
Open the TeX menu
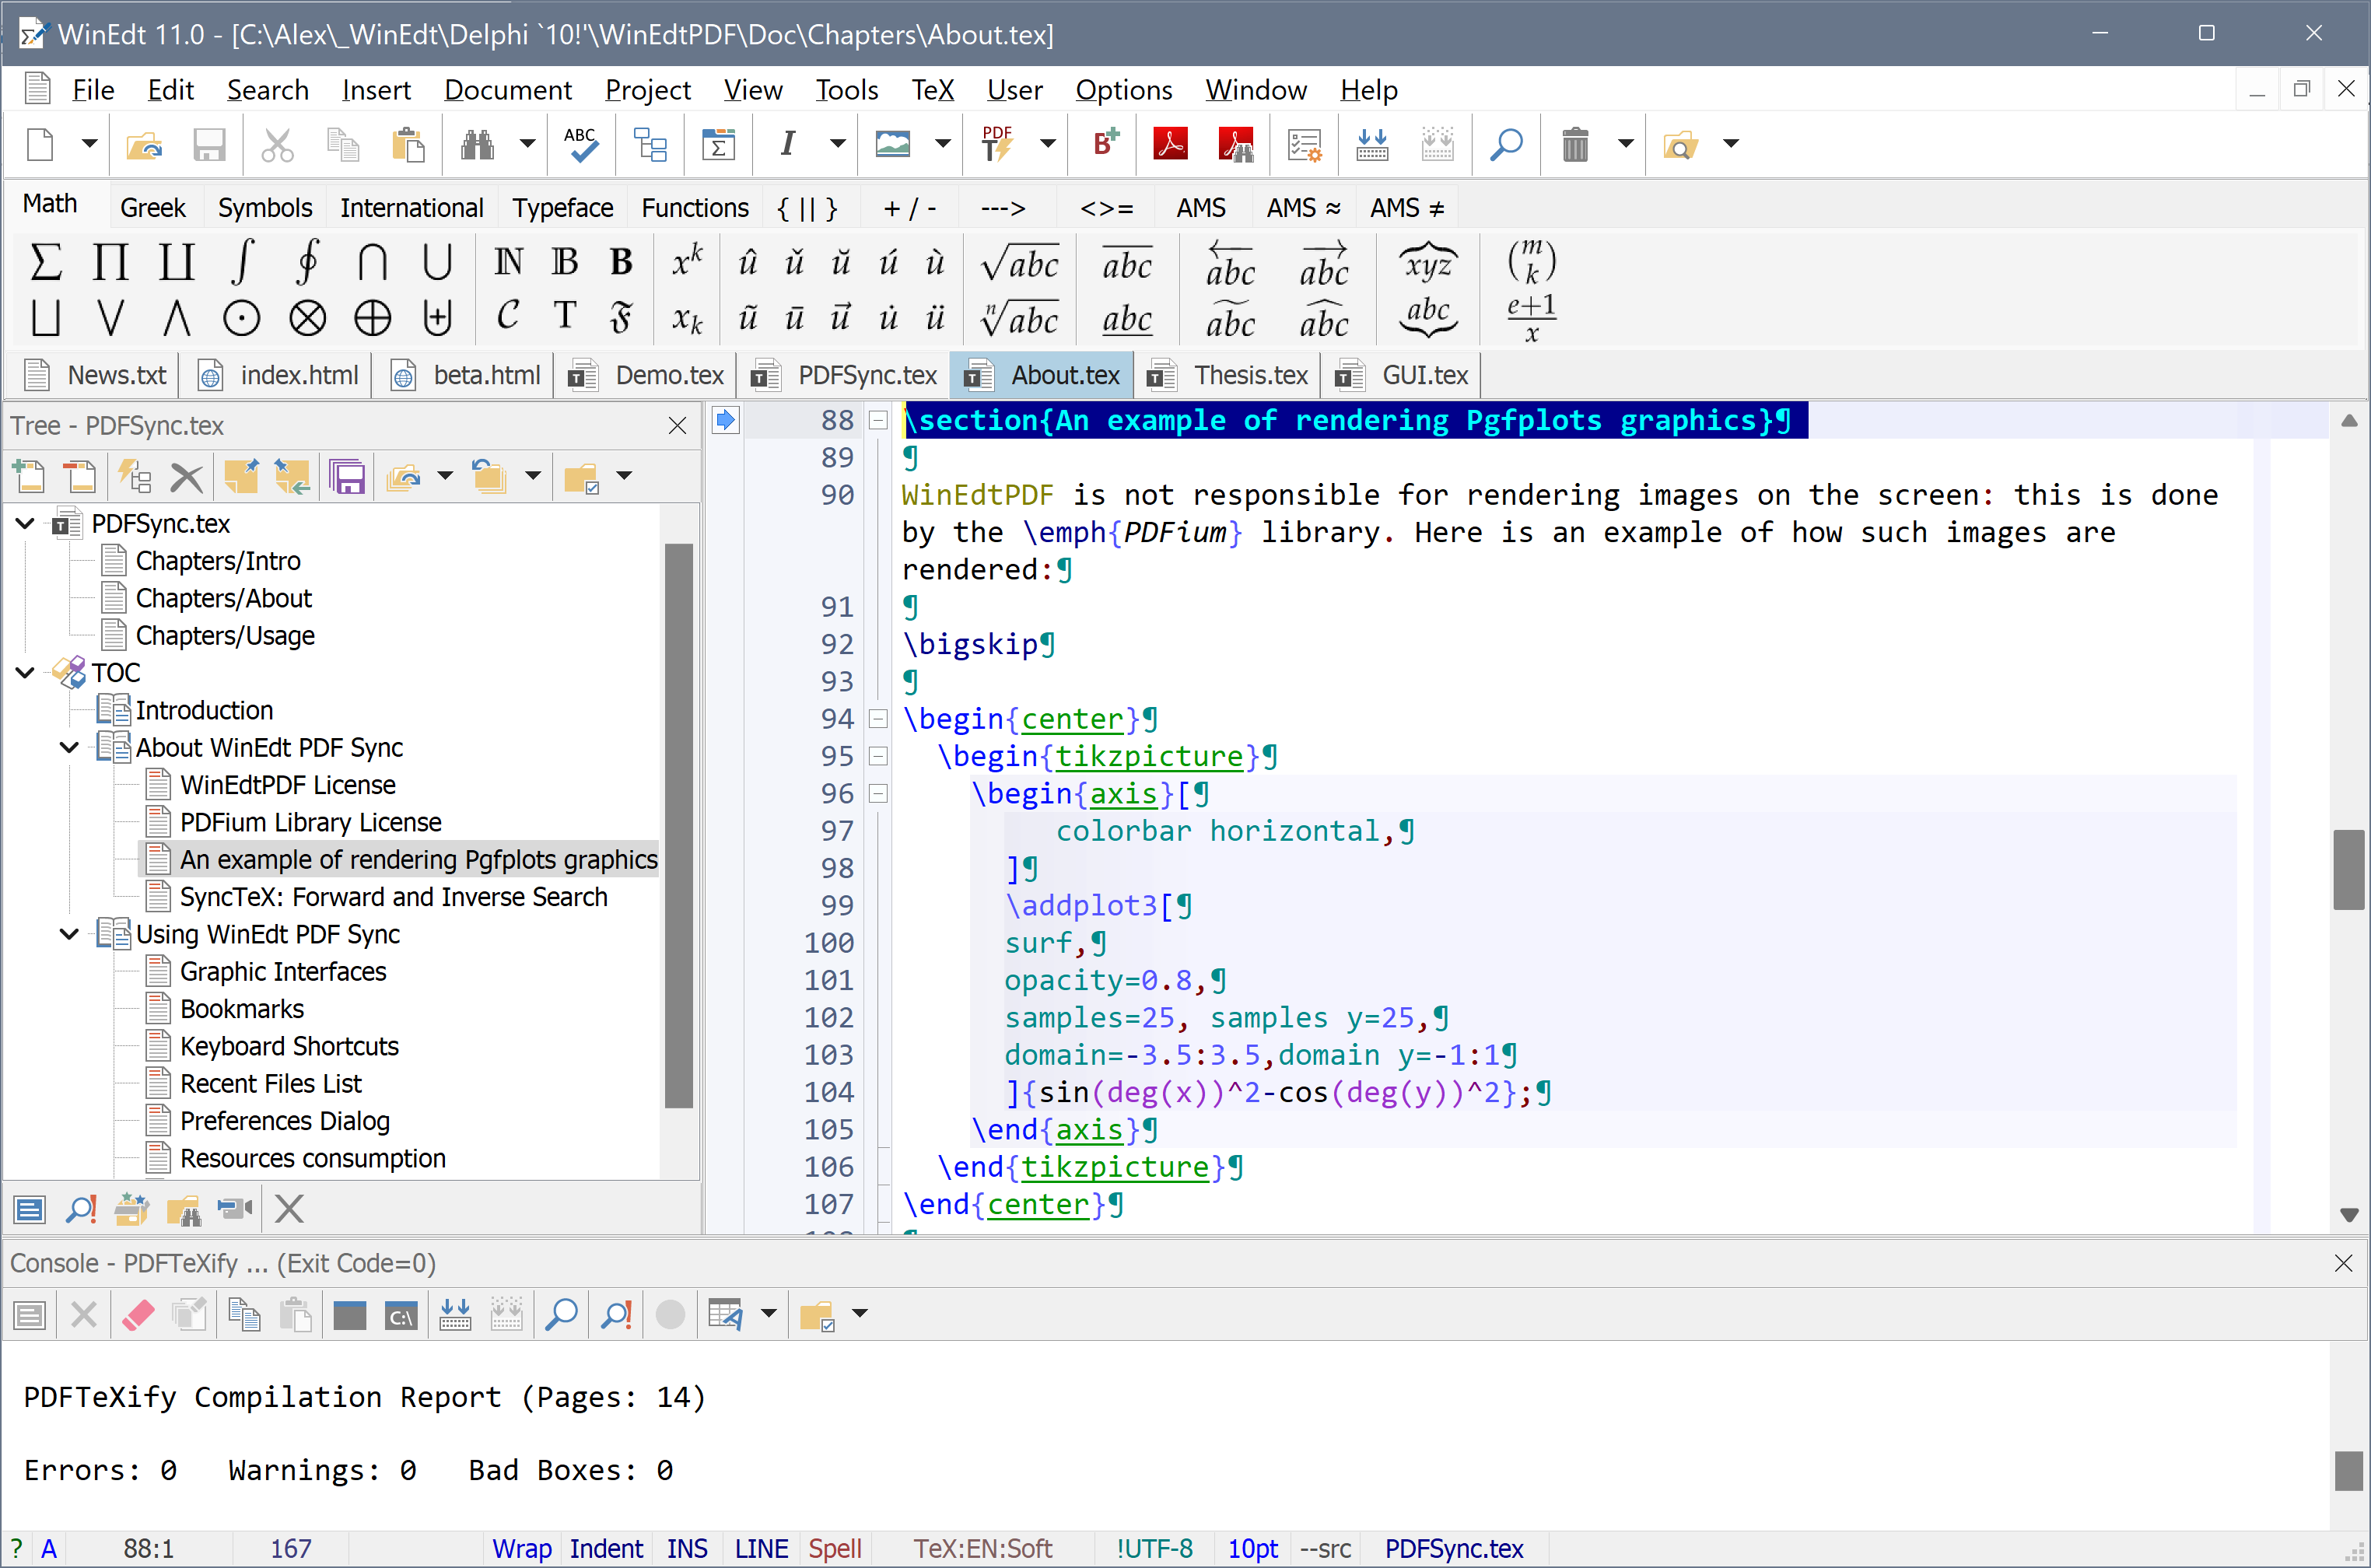point(932,90)
